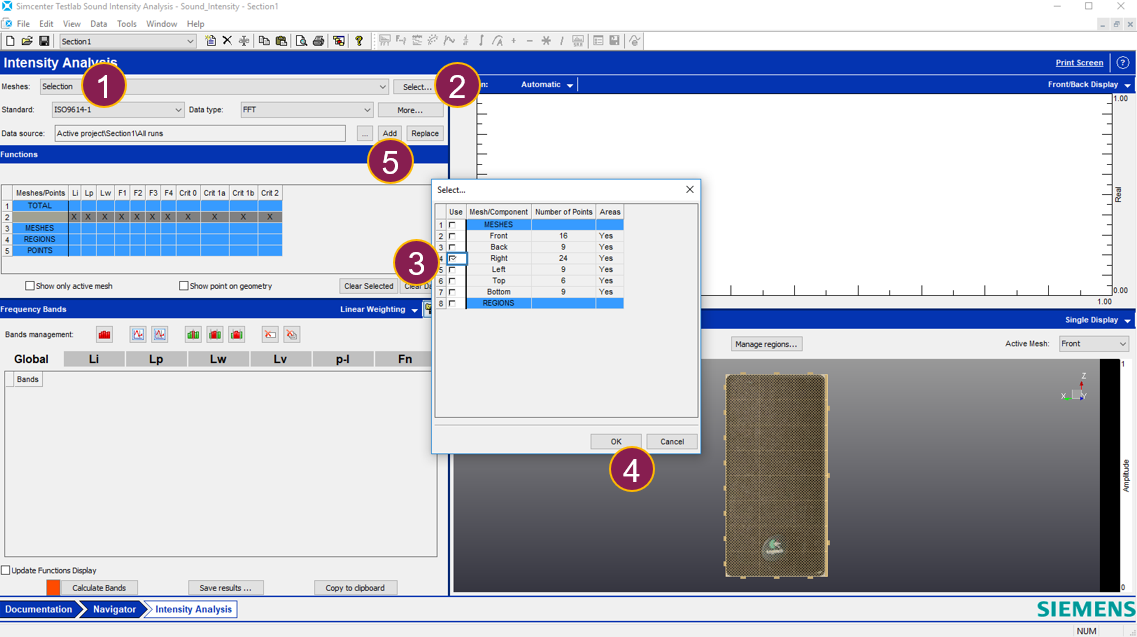Toggle Update Functions Display checkbox
1137x637 pixels.
[x=6, y=570]
